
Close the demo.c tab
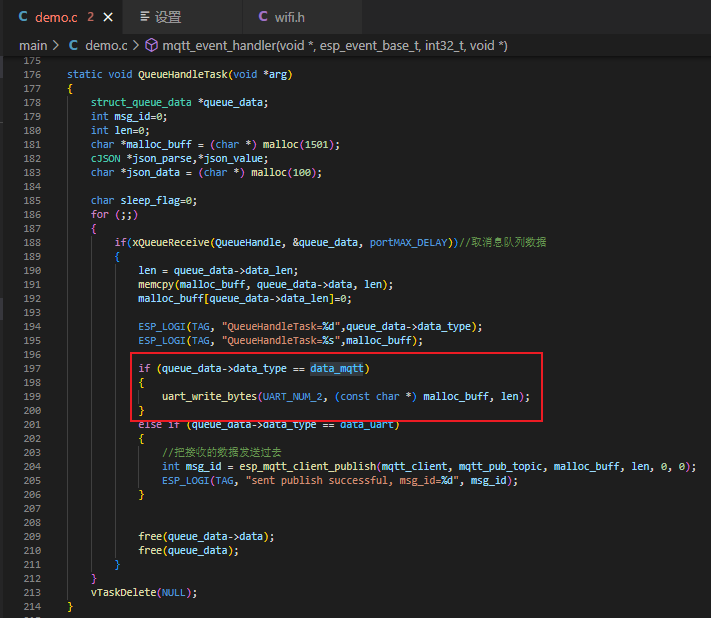(x=108, y=17)
